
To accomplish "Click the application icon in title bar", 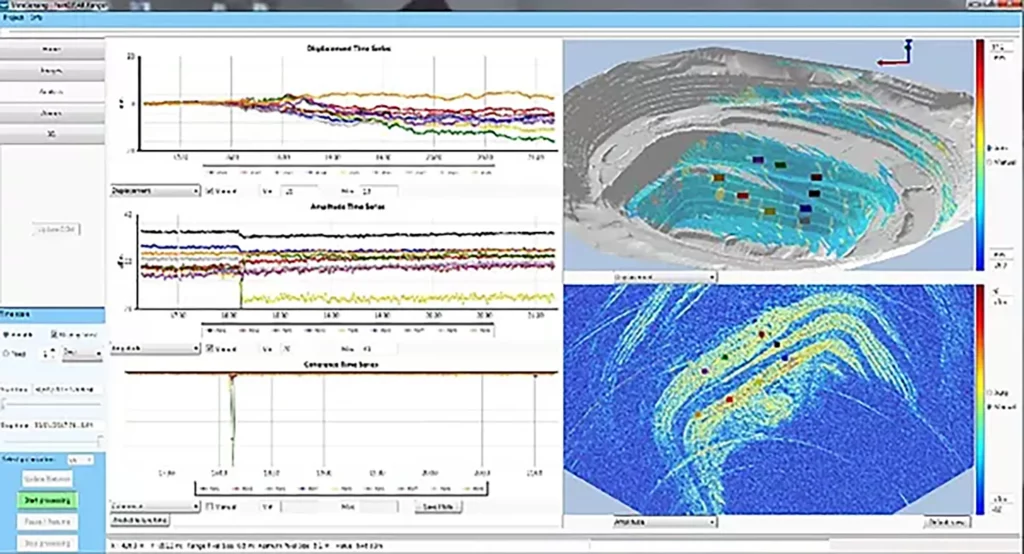I will (x=5, y=5).
